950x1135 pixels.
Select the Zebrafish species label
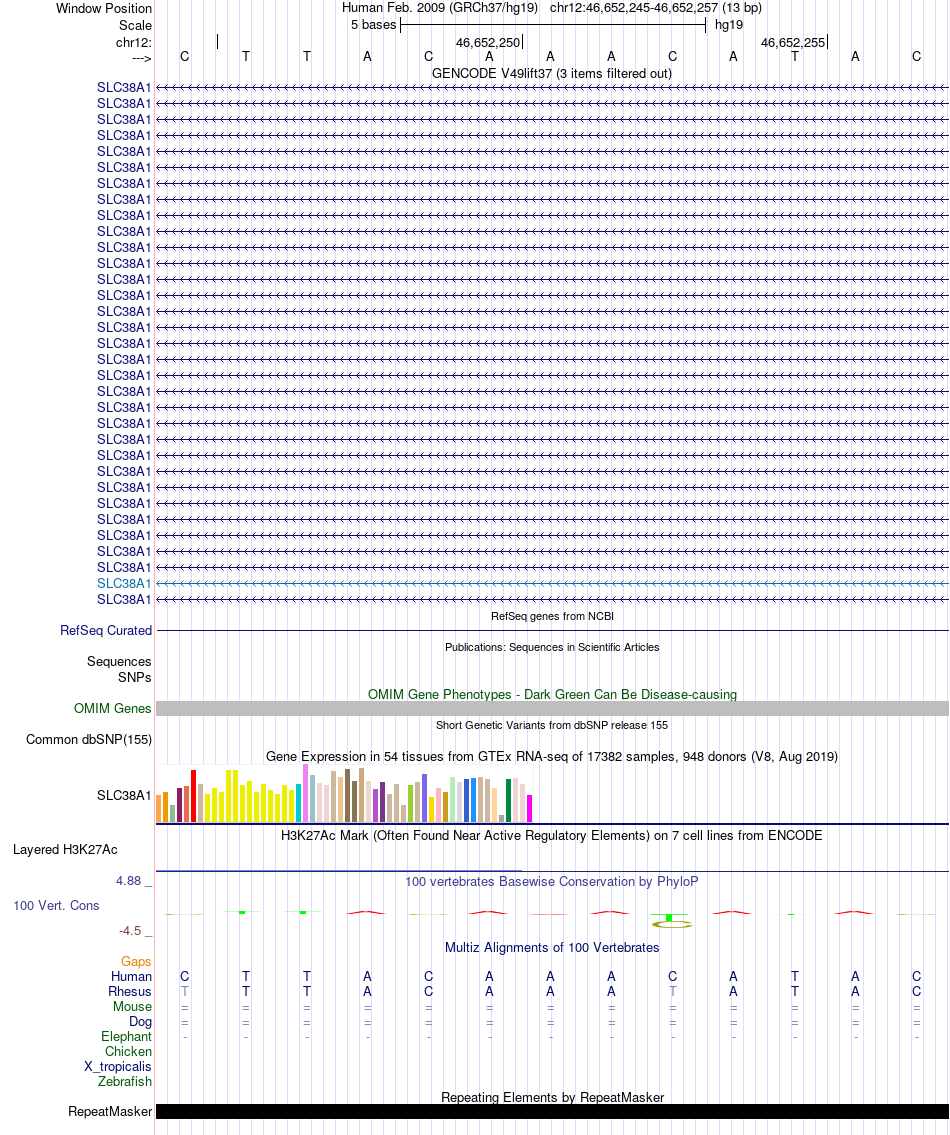[x=125, y=1081]
